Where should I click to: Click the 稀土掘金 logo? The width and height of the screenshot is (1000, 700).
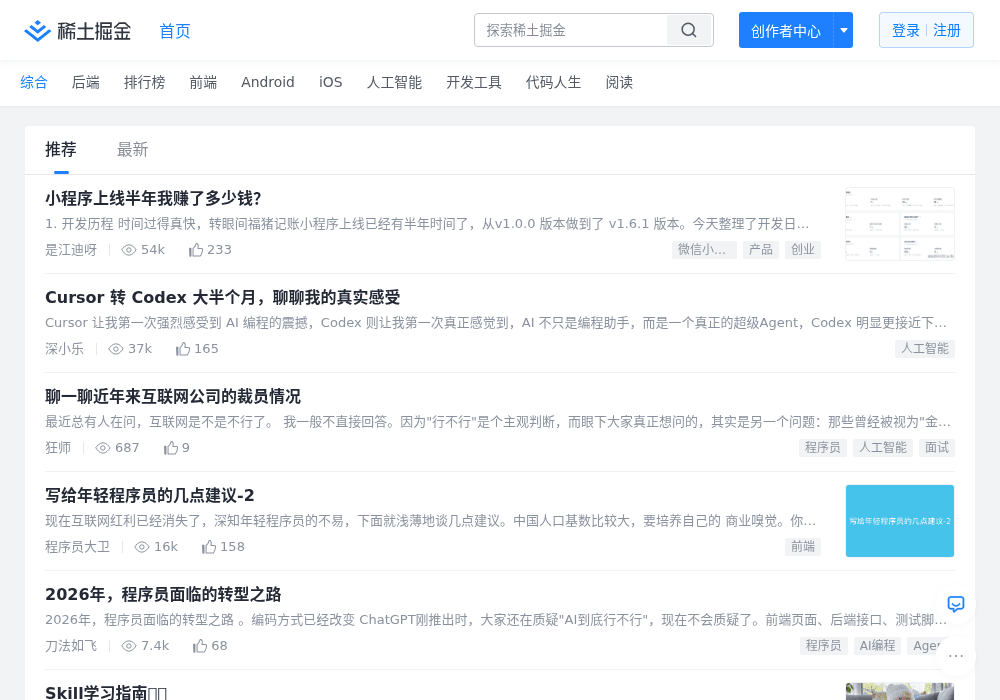tap(77, 31)
